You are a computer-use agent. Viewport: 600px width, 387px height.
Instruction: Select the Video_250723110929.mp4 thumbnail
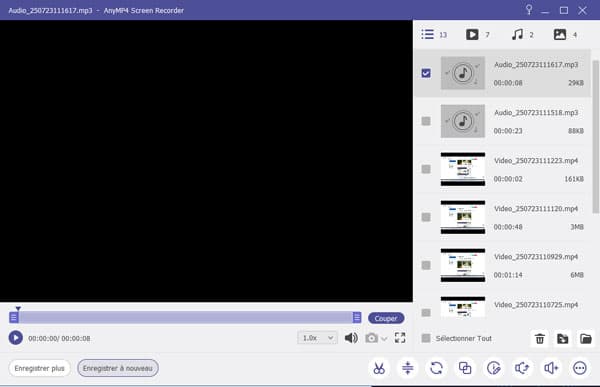pos(463,265)
